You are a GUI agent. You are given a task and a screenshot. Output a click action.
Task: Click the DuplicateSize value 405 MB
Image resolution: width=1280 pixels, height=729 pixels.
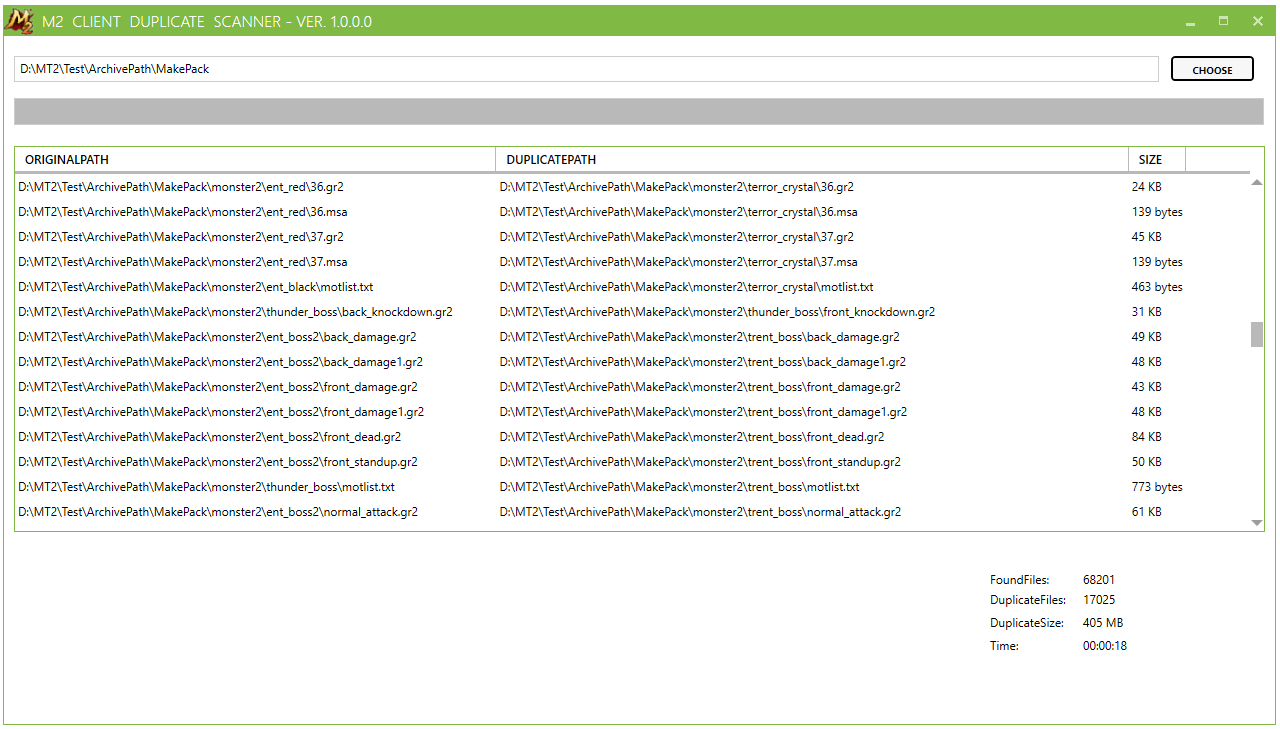pyautogui.click(x=1102, y=622)
